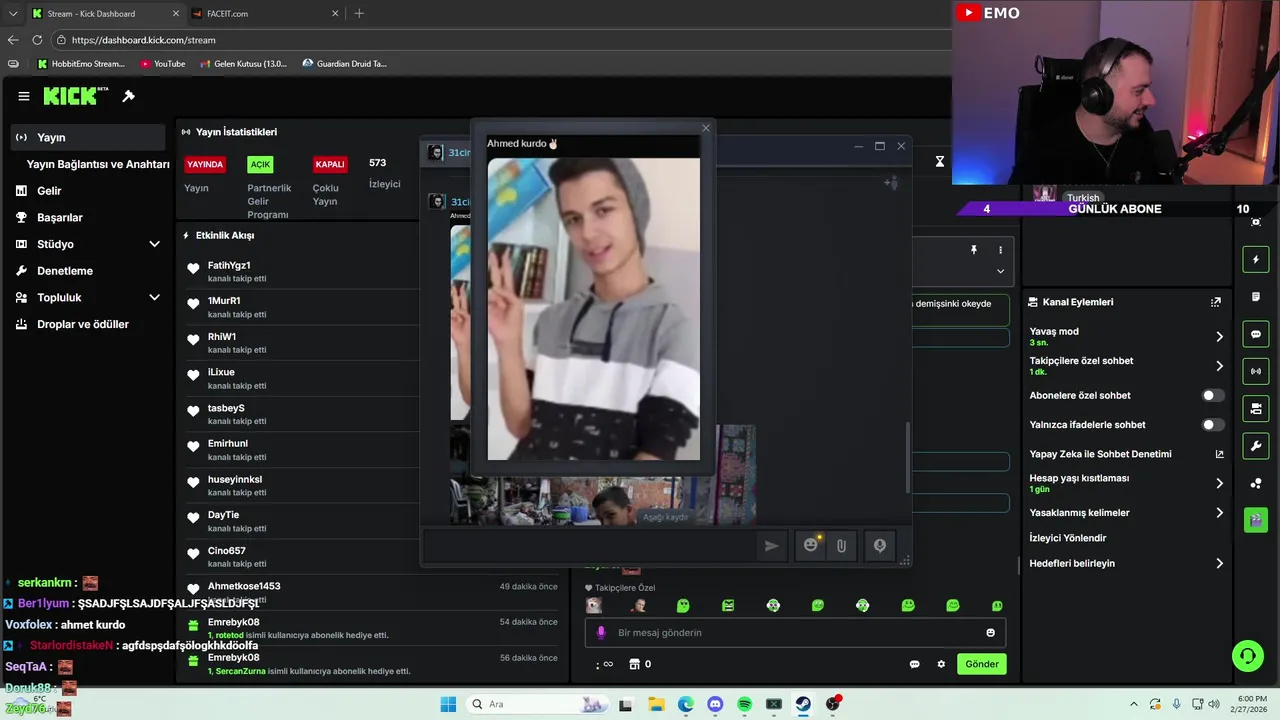Click İzleyici Yönlendir option
Screen dimensions: 1280x720
[1068, 538]
